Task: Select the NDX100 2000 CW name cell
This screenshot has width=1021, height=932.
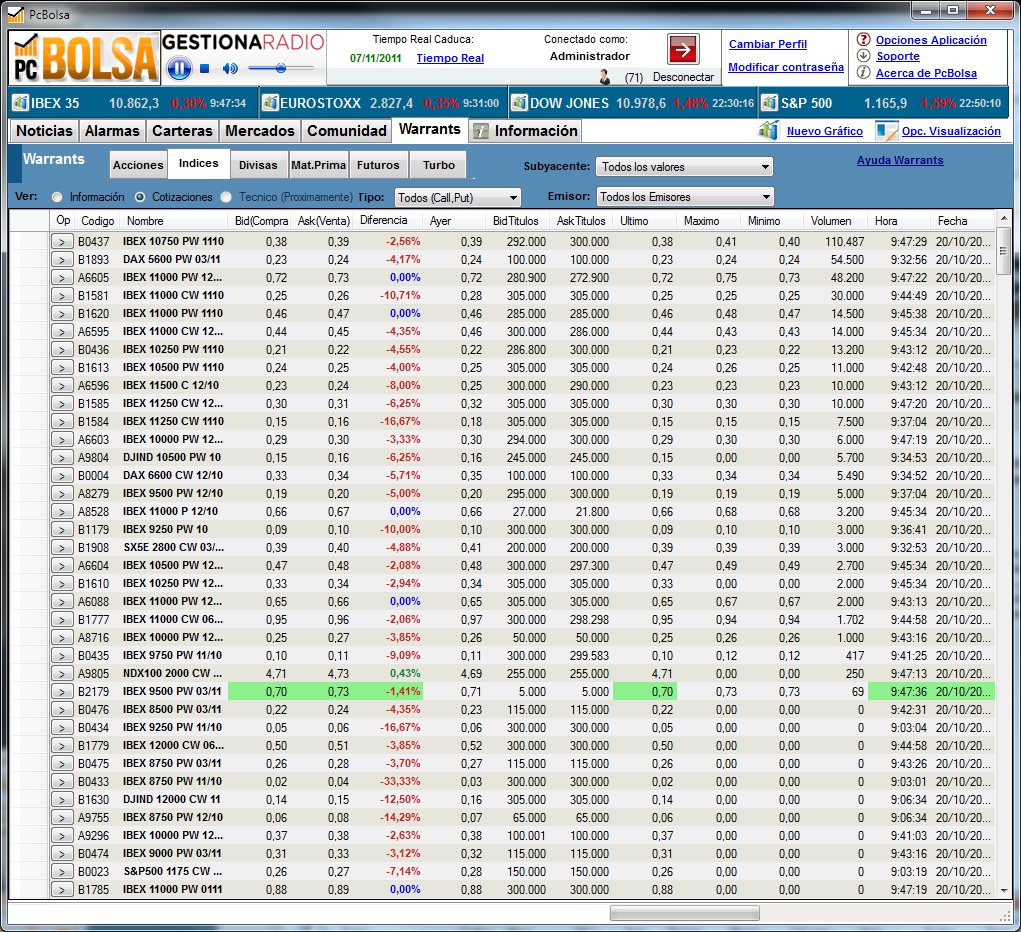Action: 172,673
